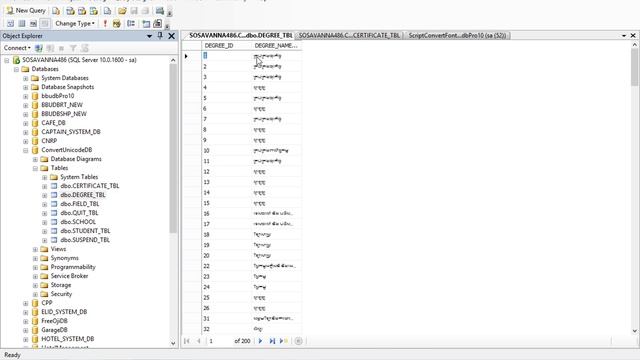Click the Move First record navigation icon
The width and height of the screenshot is (640, 360).
(187, 341)
